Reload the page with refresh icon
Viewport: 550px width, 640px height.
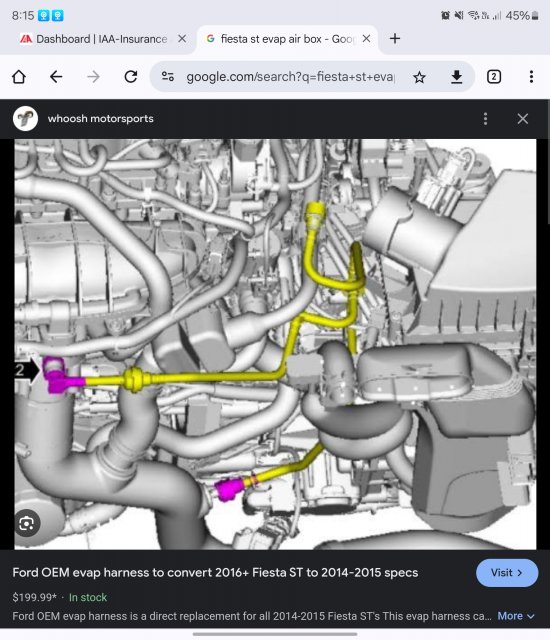(131, 77)
